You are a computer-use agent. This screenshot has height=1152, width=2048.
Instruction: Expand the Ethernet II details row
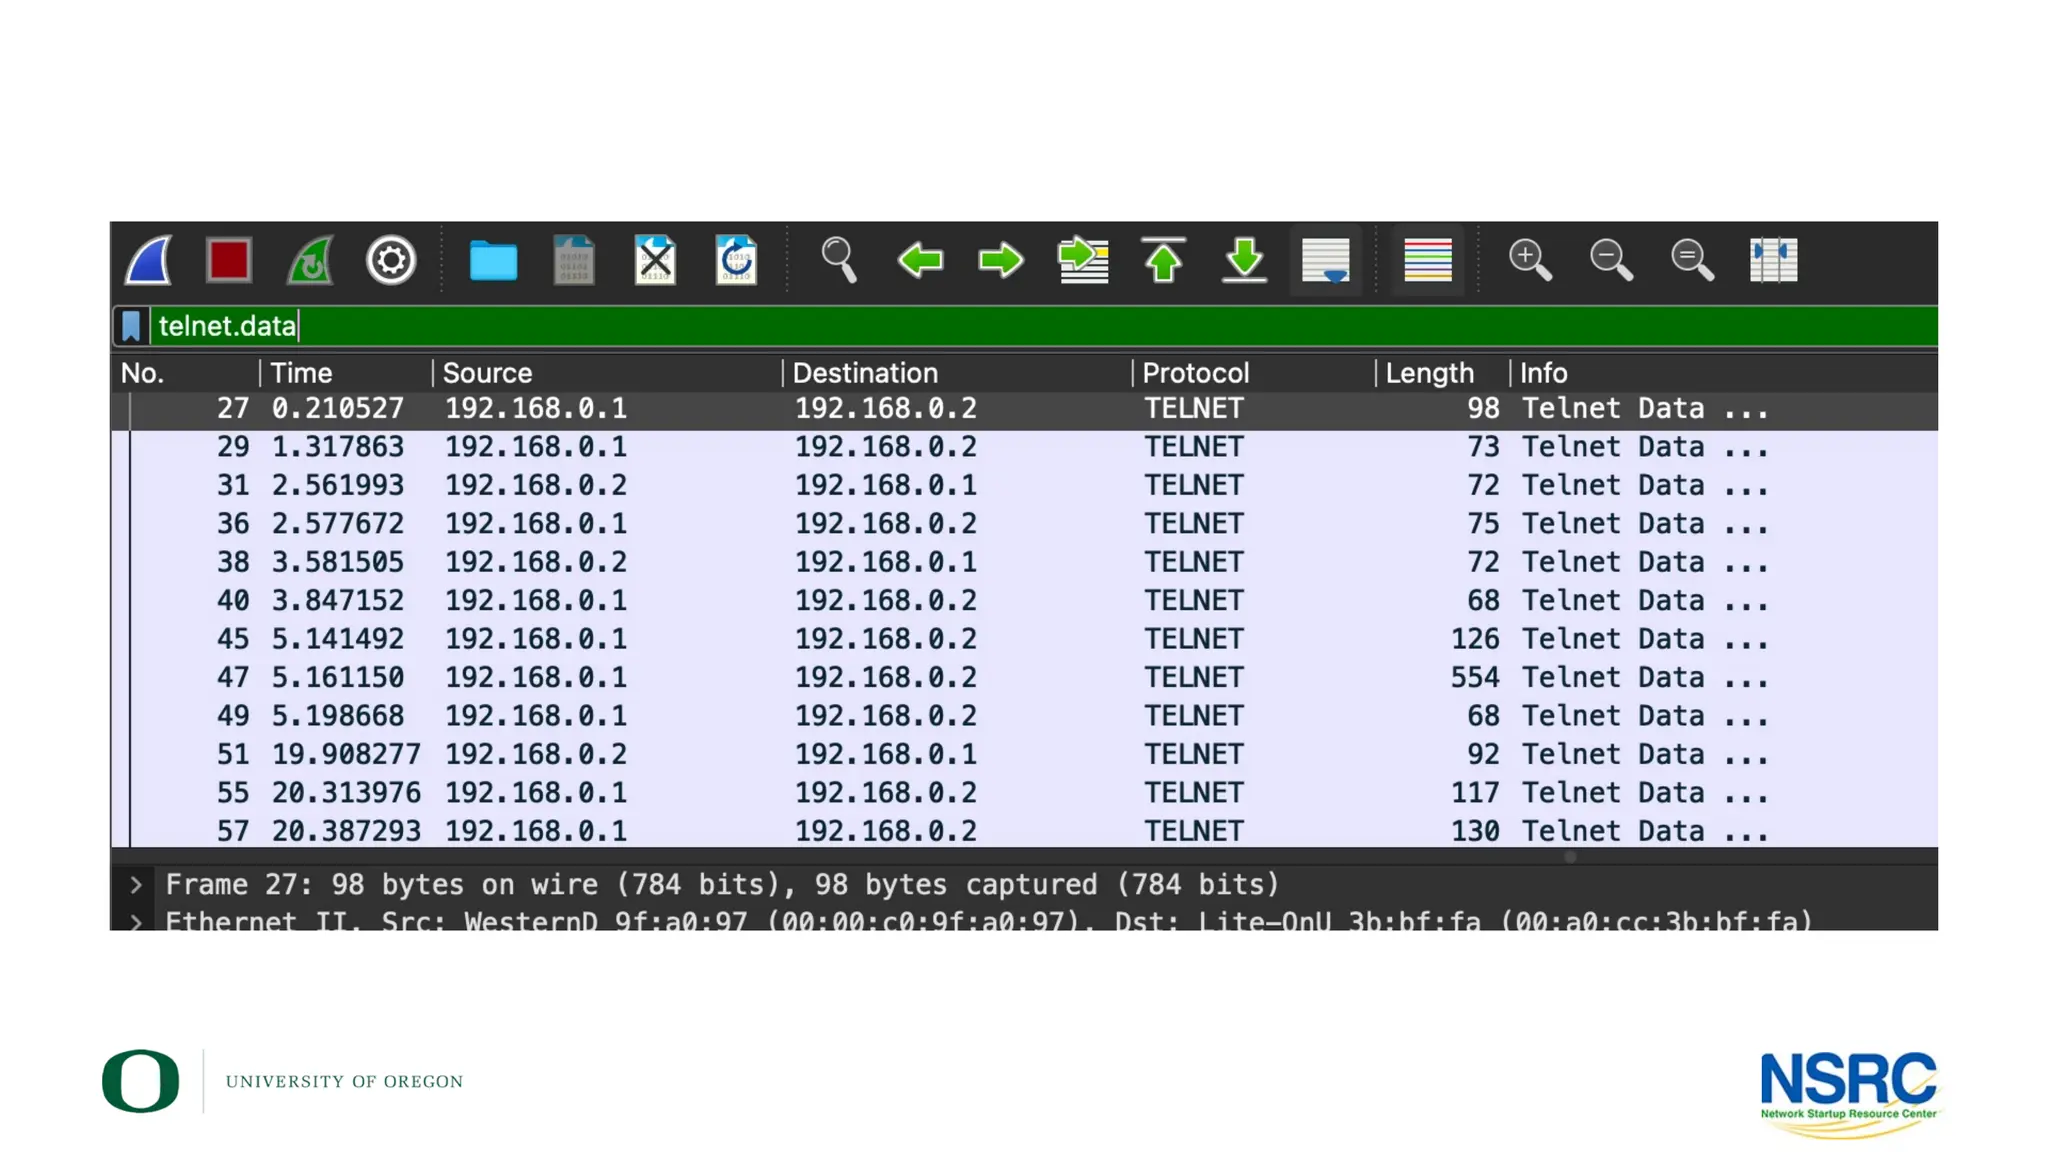[x=136, y=921]
